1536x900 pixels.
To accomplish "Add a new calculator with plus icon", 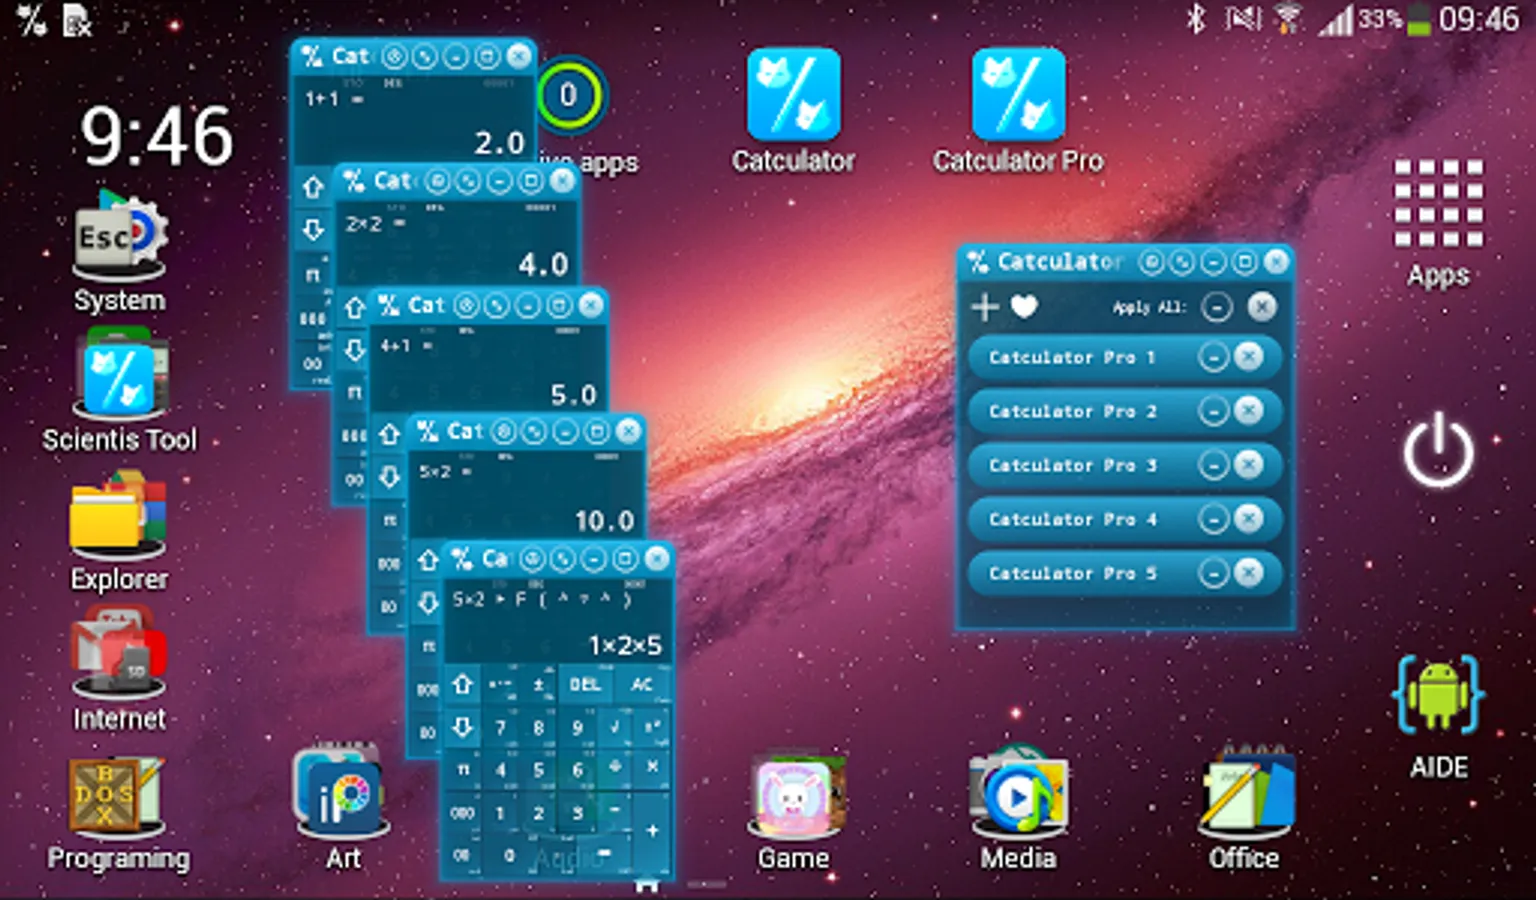I will pos(985,306).
